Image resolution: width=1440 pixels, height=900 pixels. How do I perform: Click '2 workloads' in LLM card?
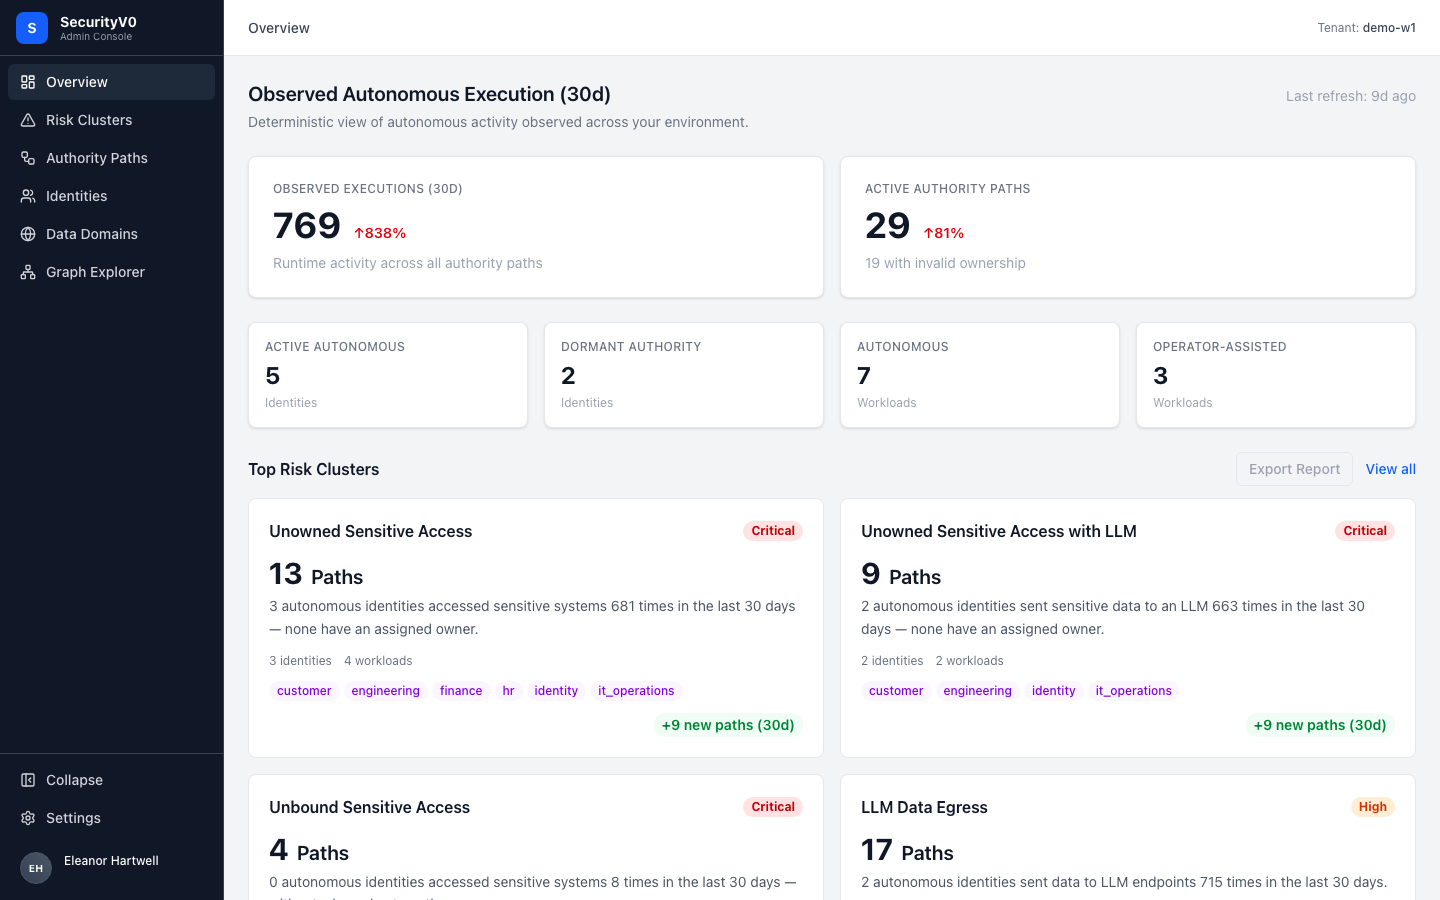pyautogui.click(x=970, y=661)
